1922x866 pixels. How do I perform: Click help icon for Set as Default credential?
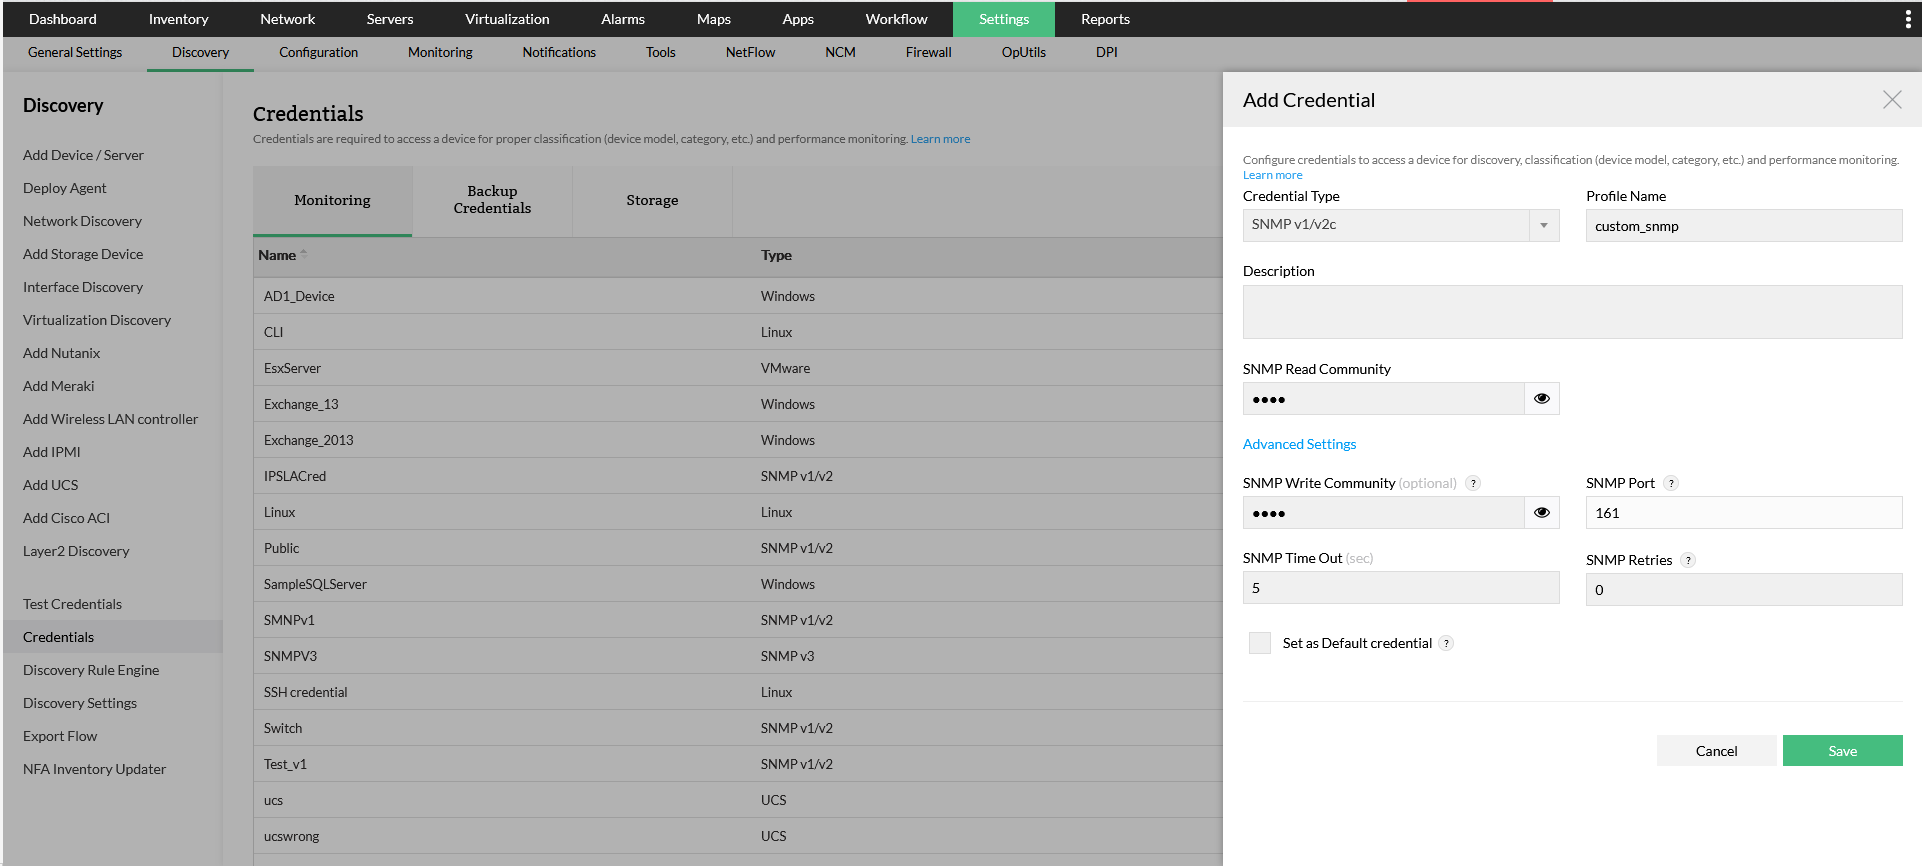1446,644
